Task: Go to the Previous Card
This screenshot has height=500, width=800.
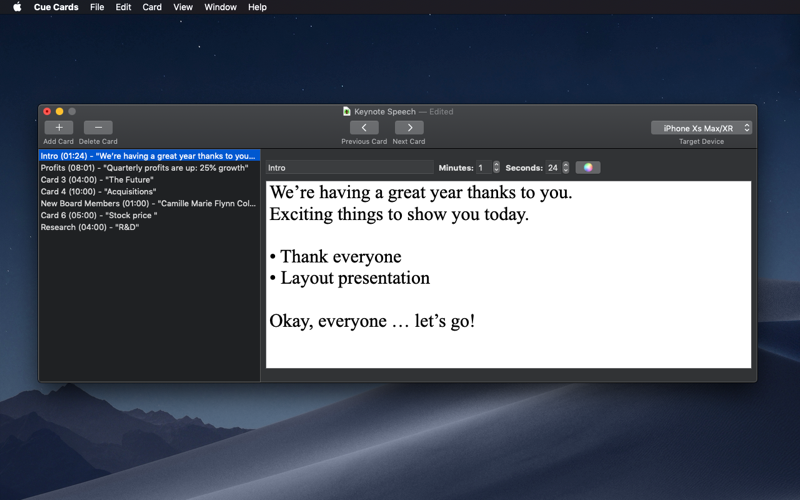Action: (x=364, y=128)
